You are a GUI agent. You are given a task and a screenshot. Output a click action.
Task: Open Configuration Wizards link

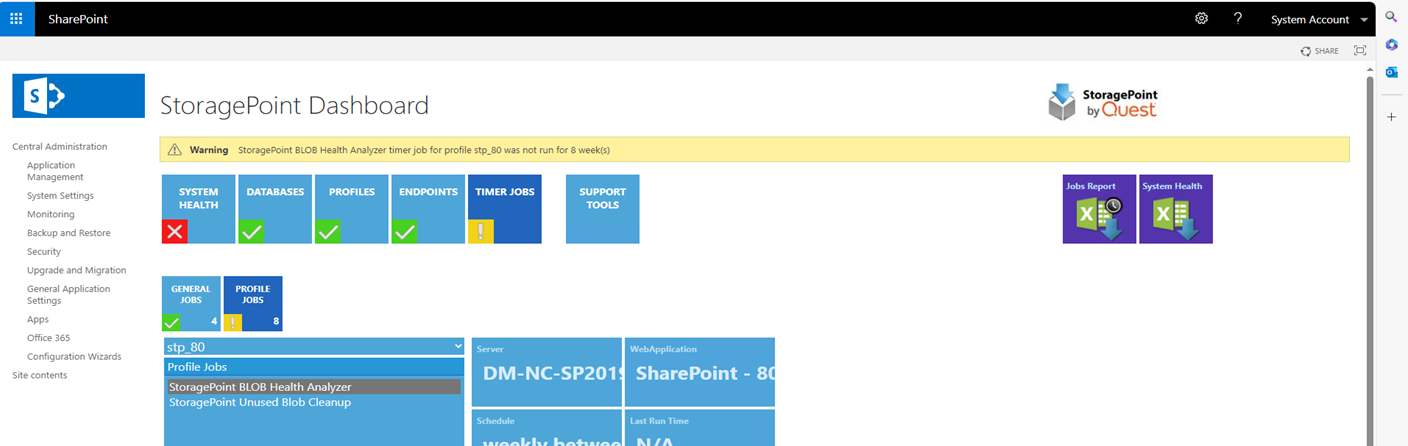coord(74,356)
